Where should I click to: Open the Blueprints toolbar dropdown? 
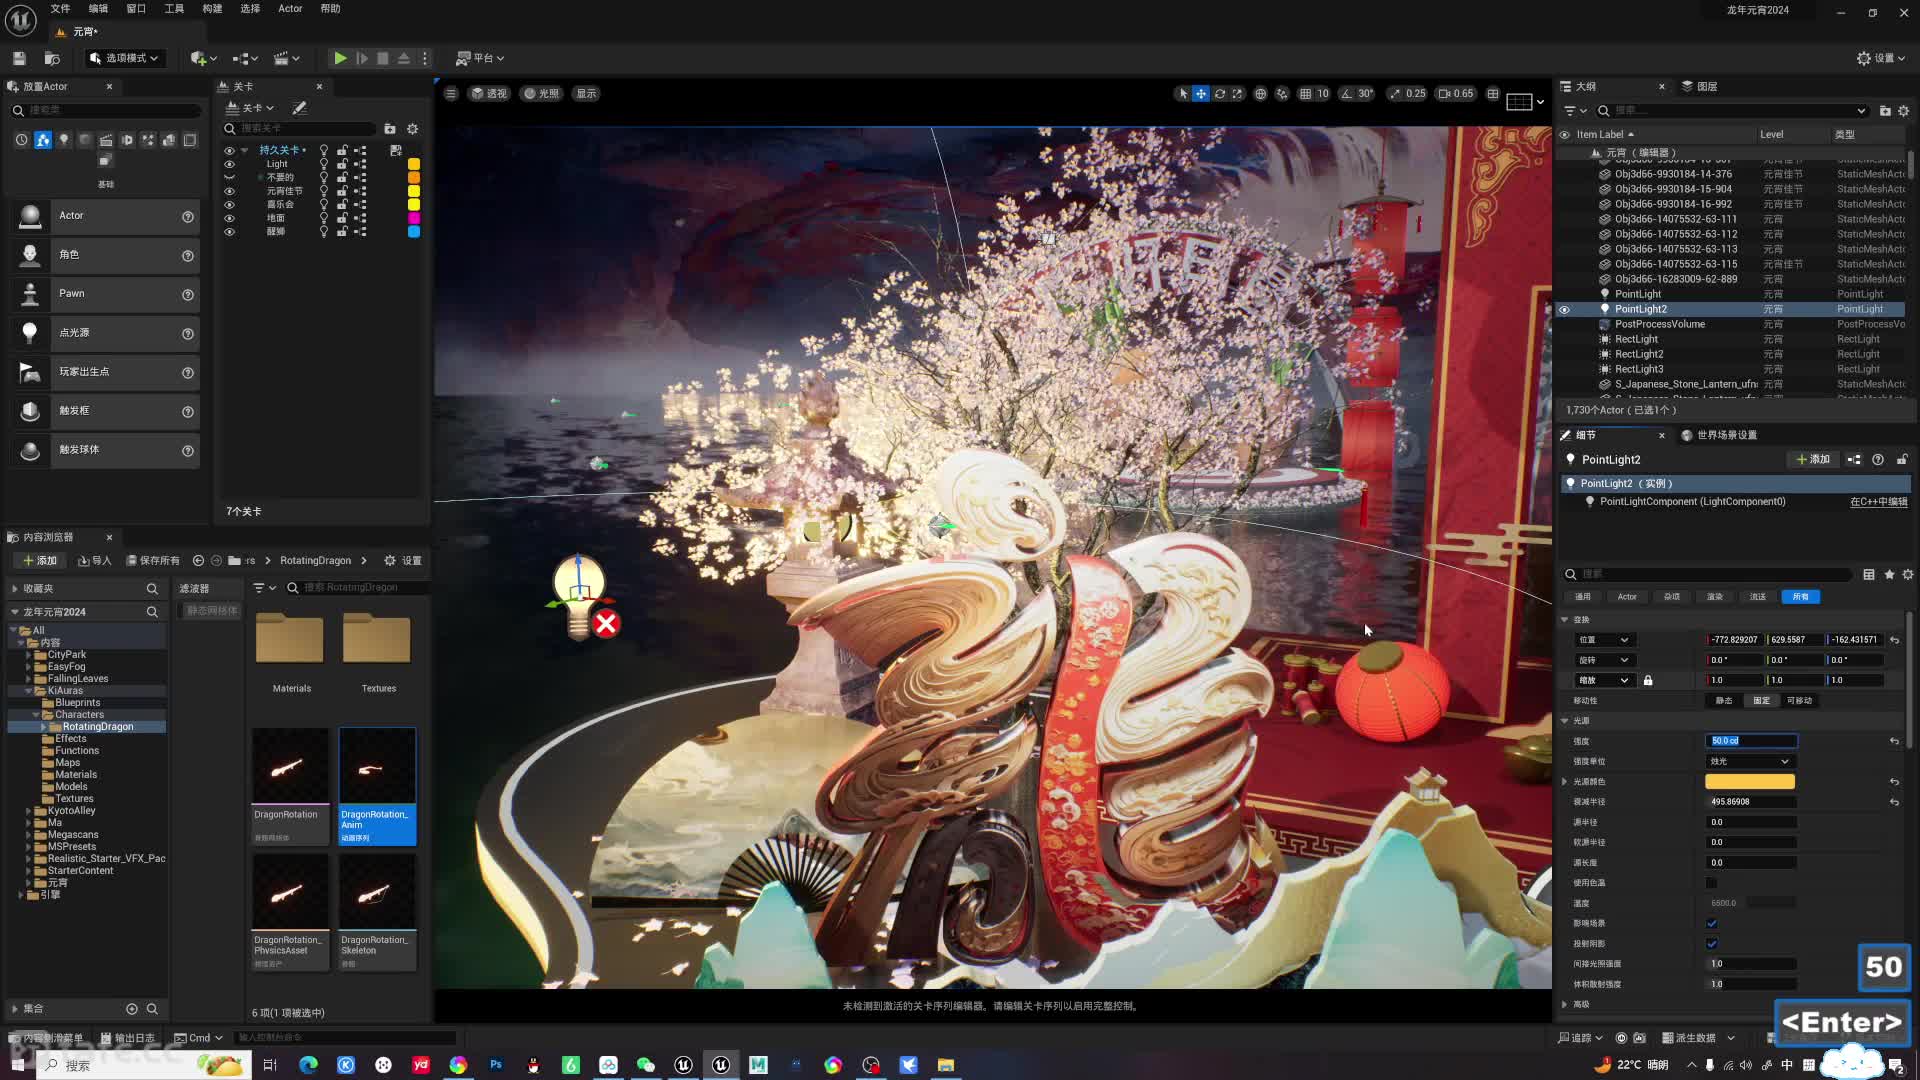point(245,58)
